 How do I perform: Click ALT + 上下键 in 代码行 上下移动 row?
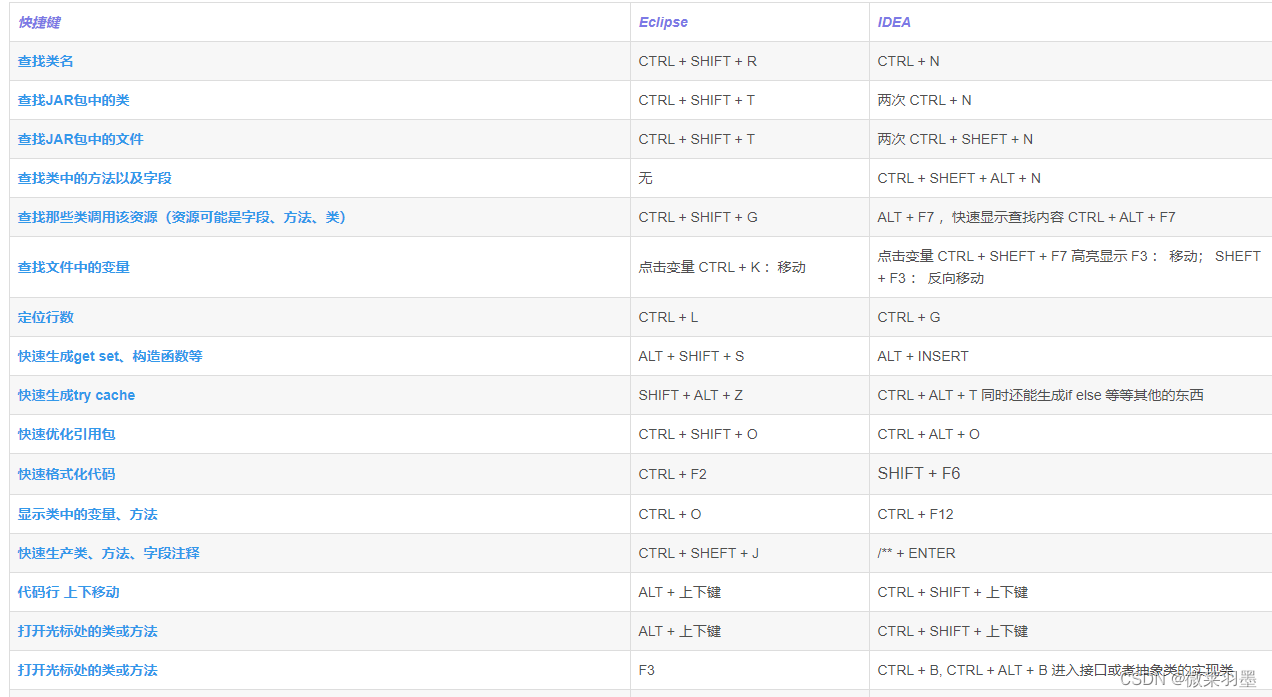pos(680,592)
